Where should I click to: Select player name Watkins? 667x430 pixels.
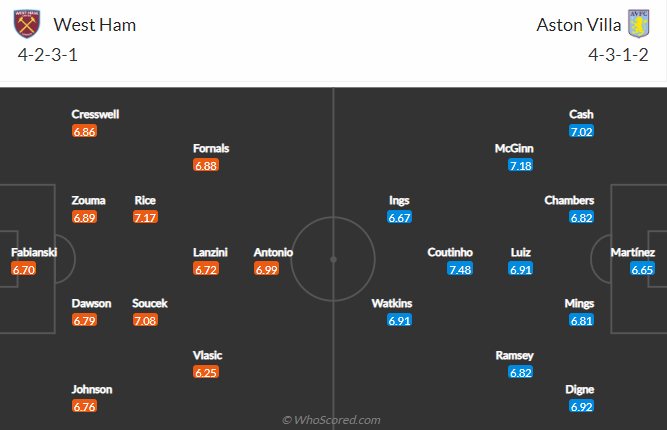(392, 303)
